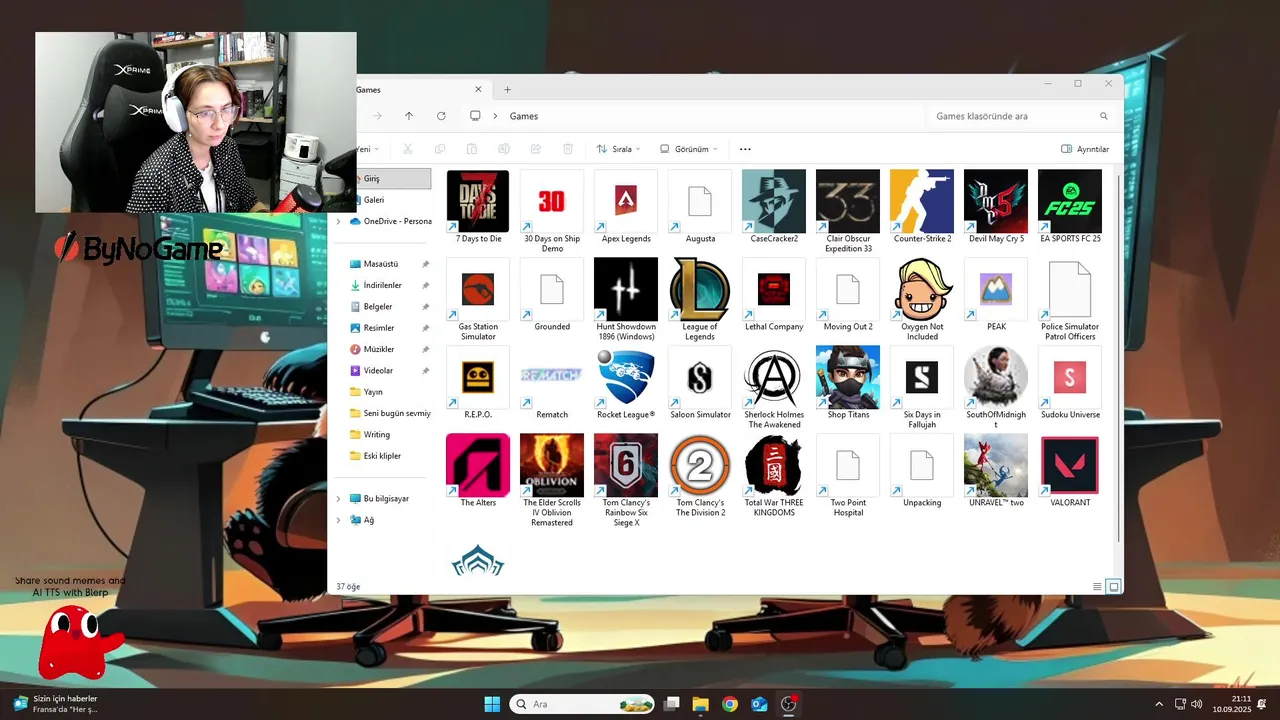
Task: Add a new File Explorer tab
Action: [x=507, y=90]
